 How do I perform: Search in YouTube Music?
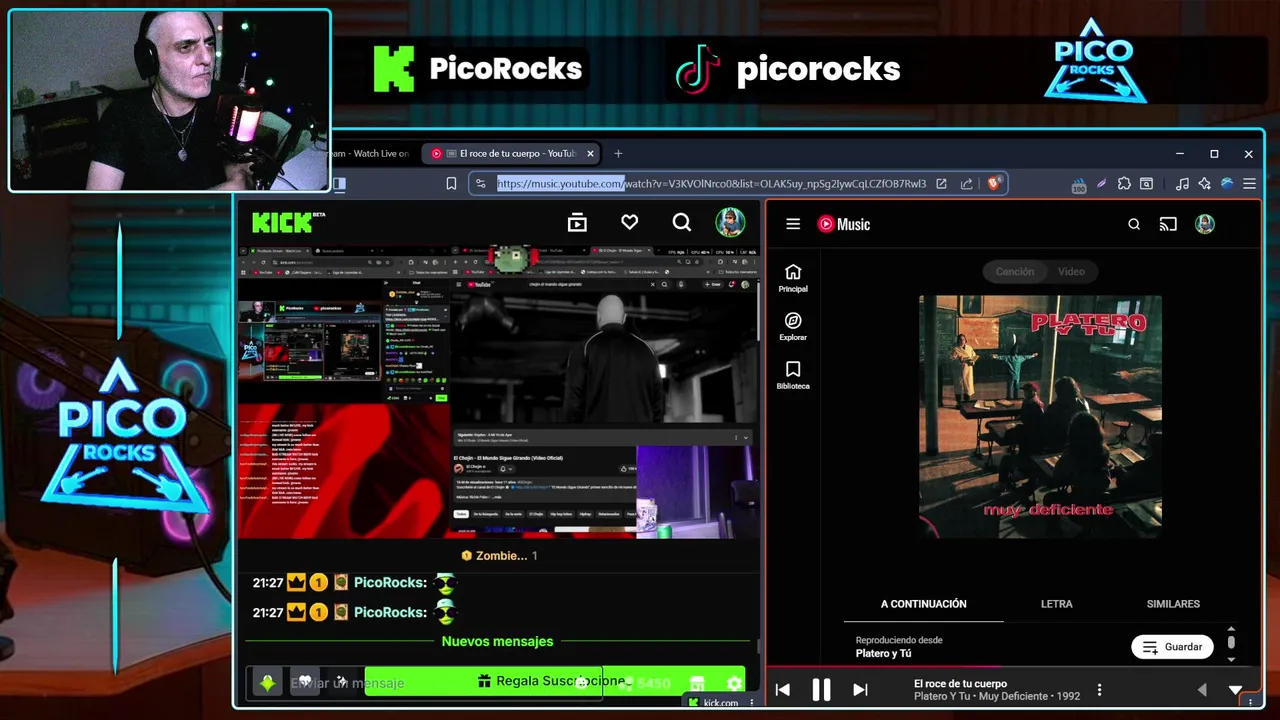(x=1134, y=224)
